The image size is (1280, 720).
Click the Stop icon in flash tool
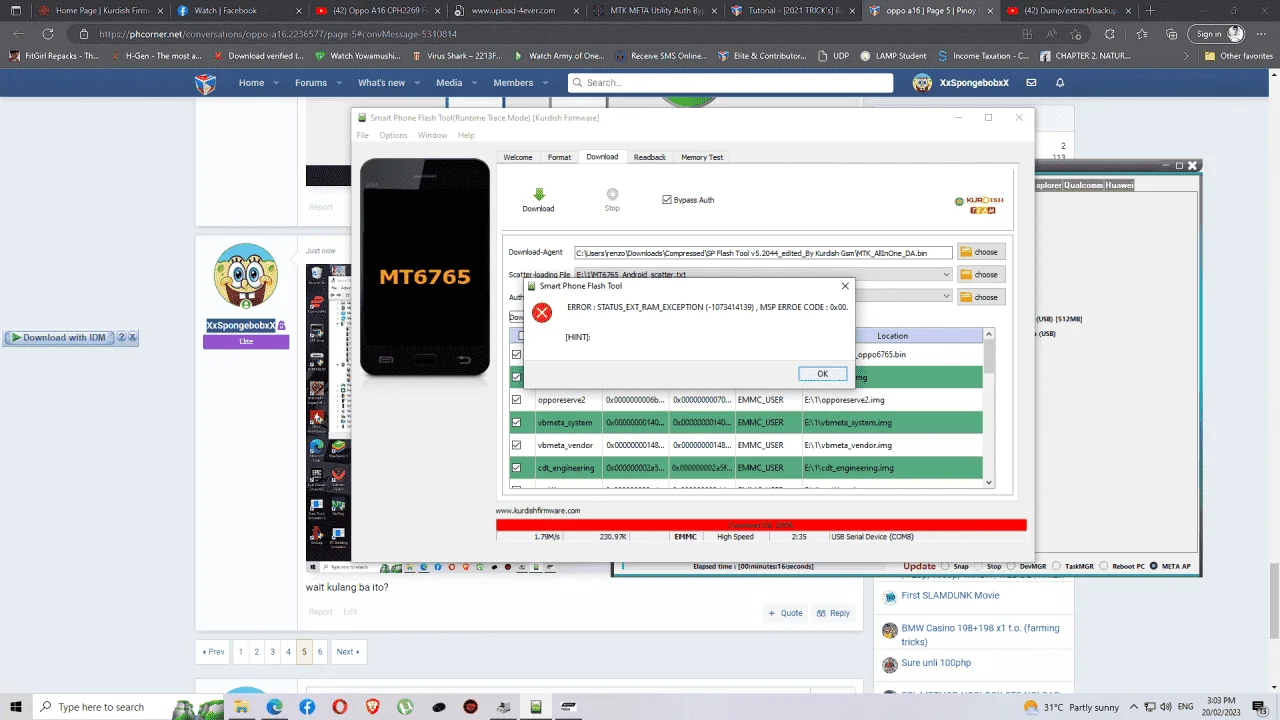(612, 194)
